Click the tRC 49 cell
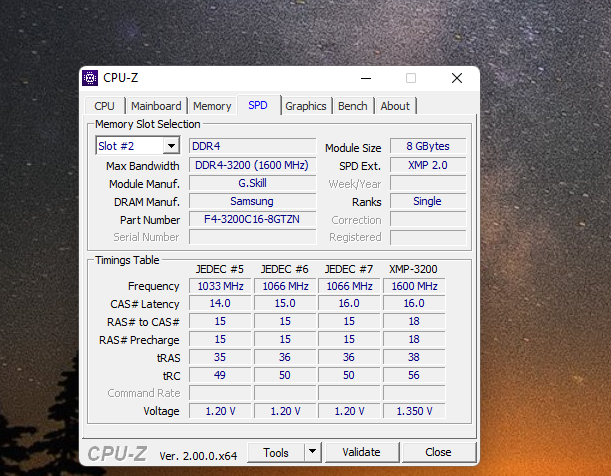This screenshot has width=611, height=476. (220, 375)
